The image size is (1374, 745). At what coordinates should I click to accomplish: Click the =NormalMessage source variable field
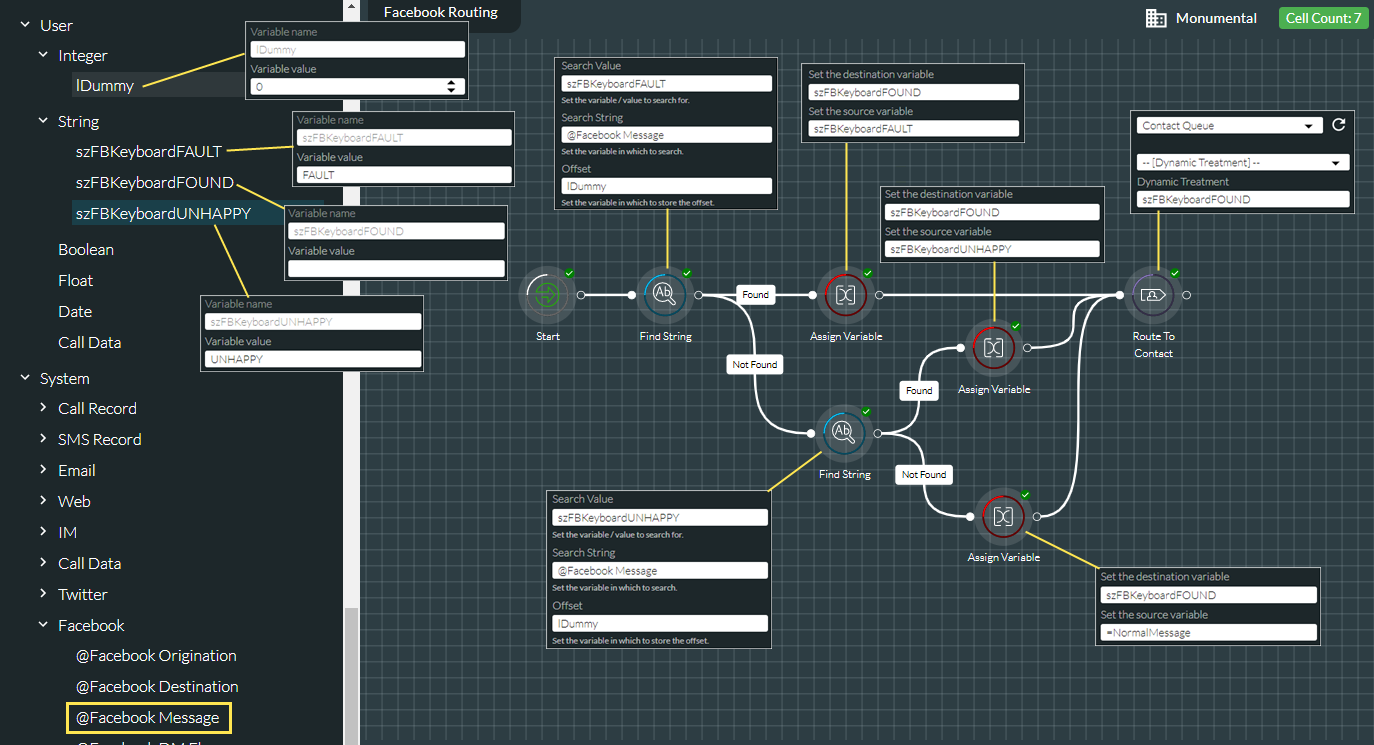point(1208,633)
